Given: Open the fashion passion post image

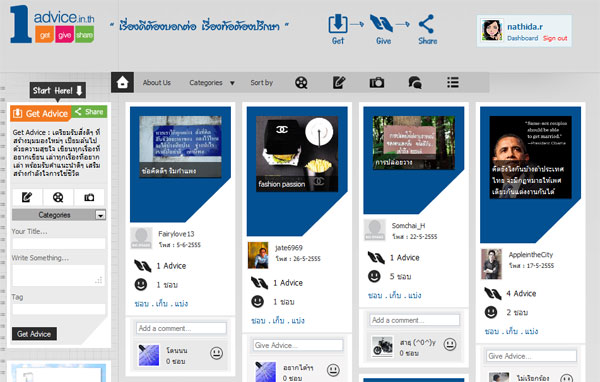Looking at the screenshot, I should pyautogui.click(x=297, y=154).
